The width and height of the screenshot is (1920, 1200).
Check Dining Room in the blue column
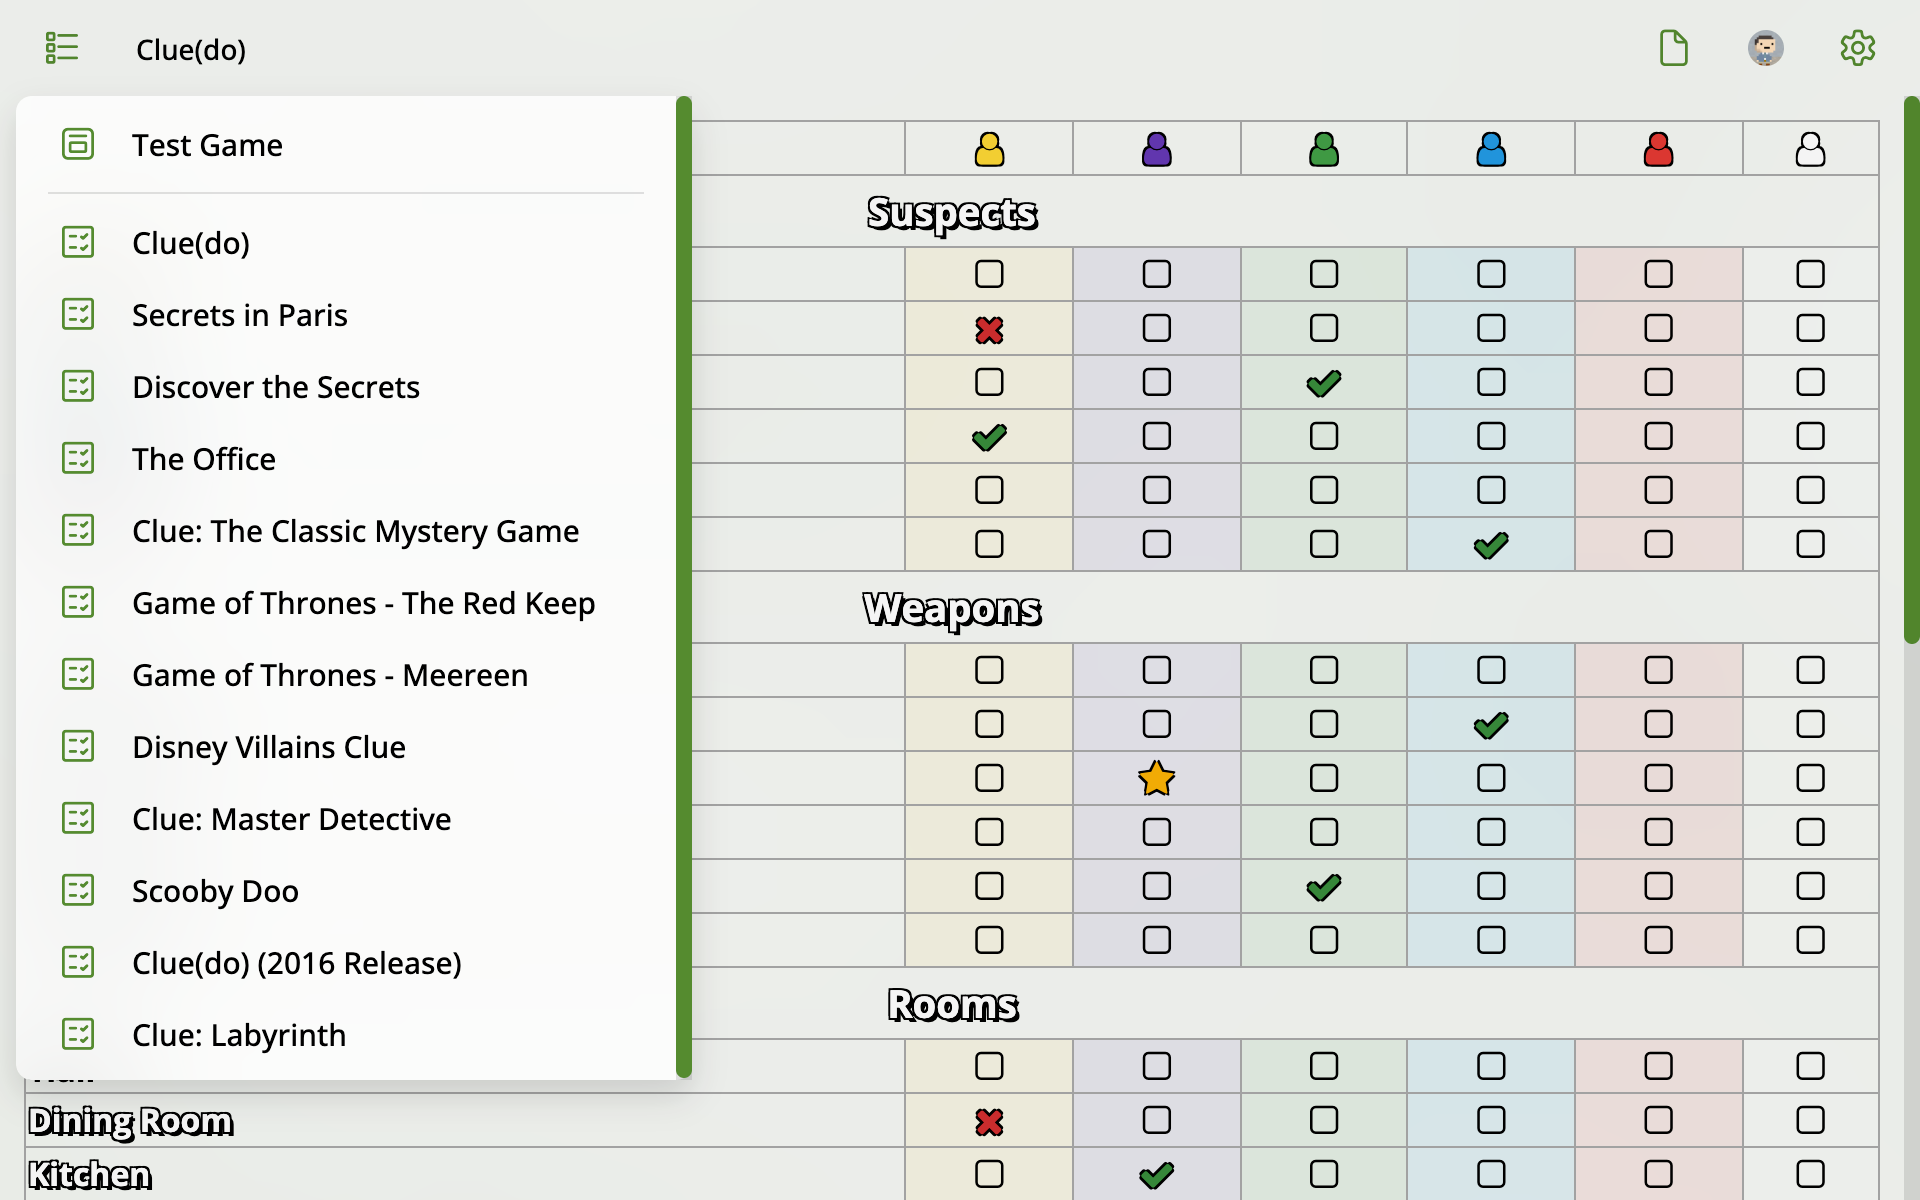pos(1491,1120)
